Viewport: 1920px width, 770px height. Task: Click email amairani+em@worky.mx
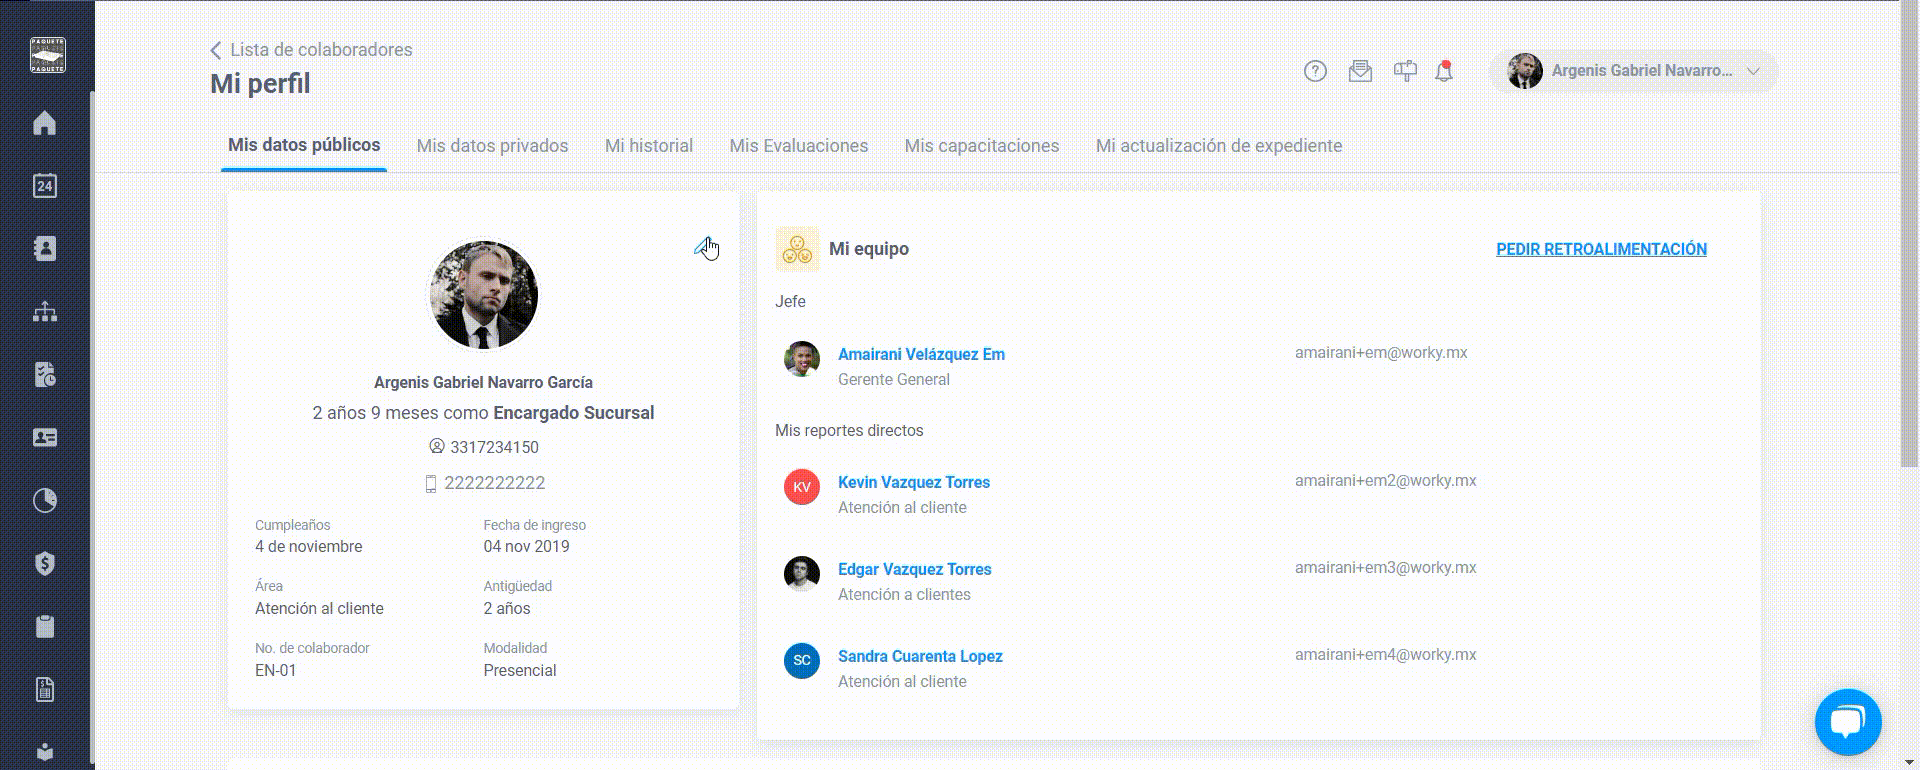1381,353
